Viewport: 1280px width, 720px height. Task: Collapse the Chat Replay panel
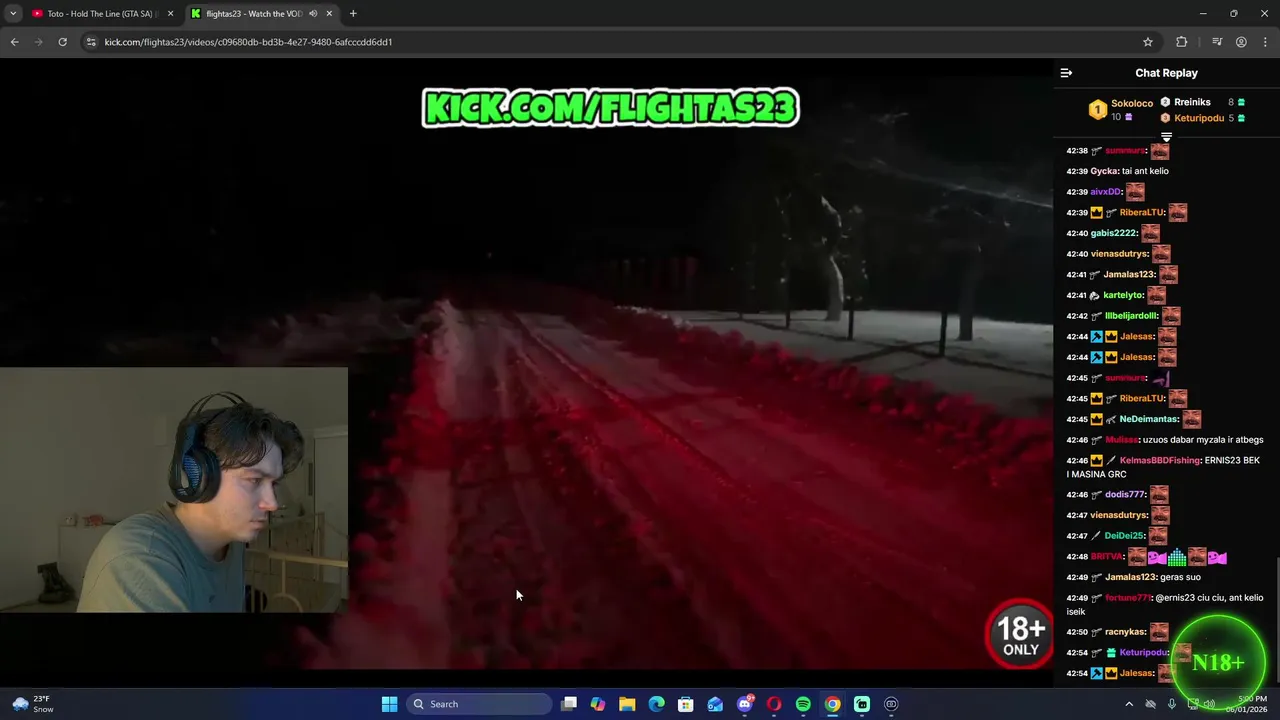(1066, 73)
